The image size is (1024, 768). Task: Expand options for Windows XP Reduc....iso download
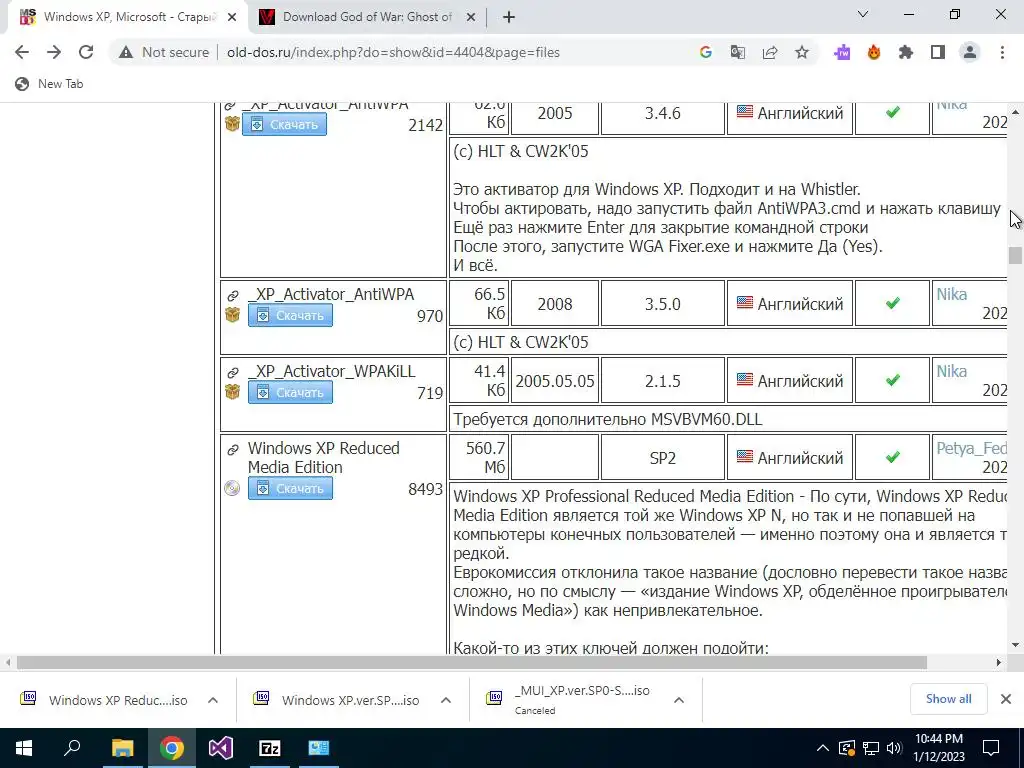point(213,700)
